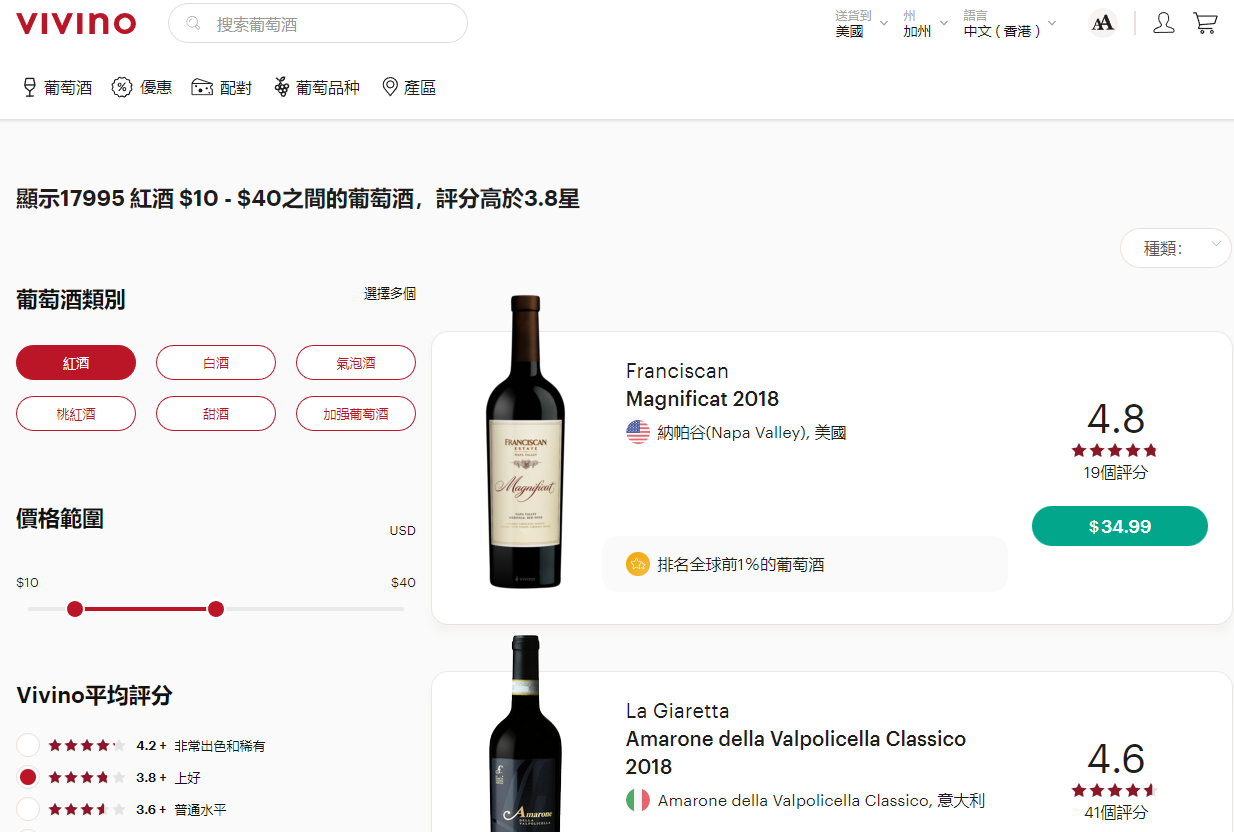Open the shopping cart icon
1234x832 pixels.
[x=1205, y=23]
